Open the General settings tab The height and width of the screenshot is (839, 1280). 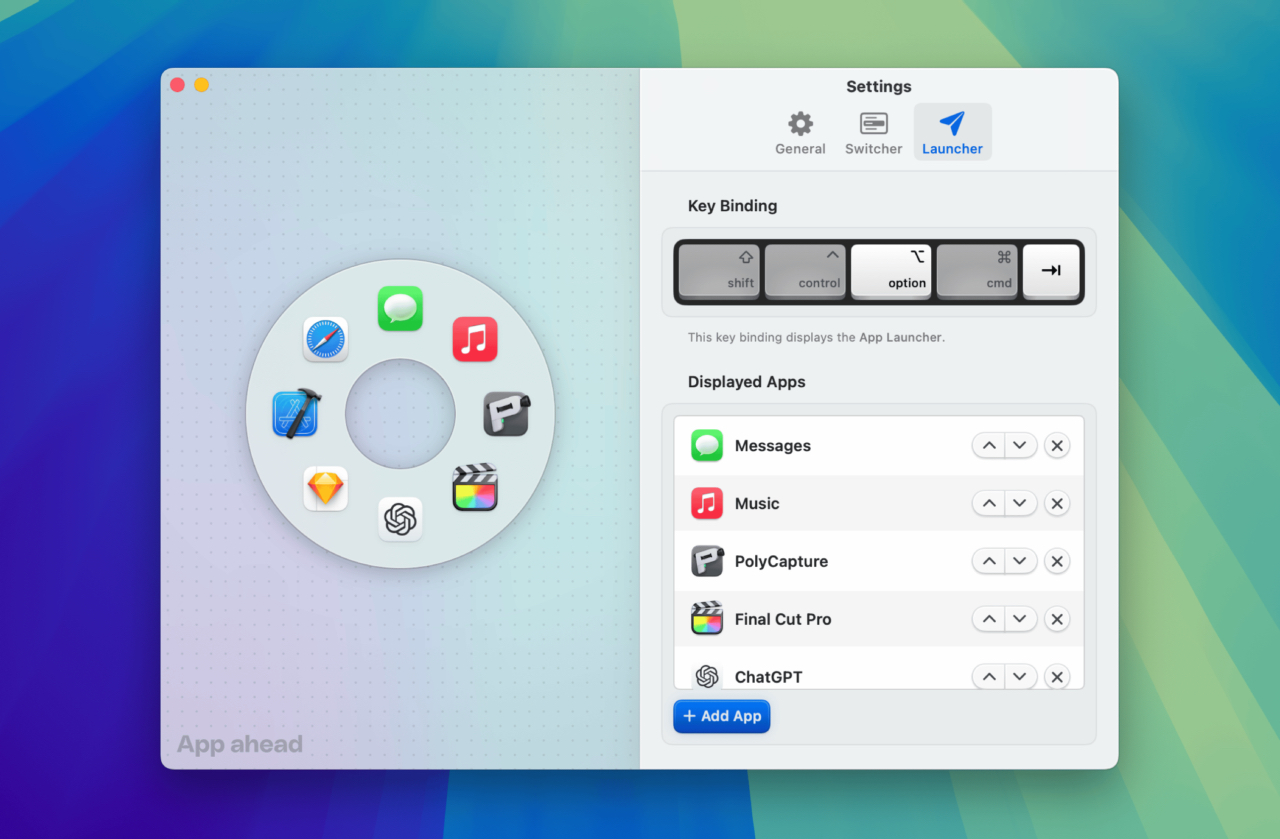800,133
